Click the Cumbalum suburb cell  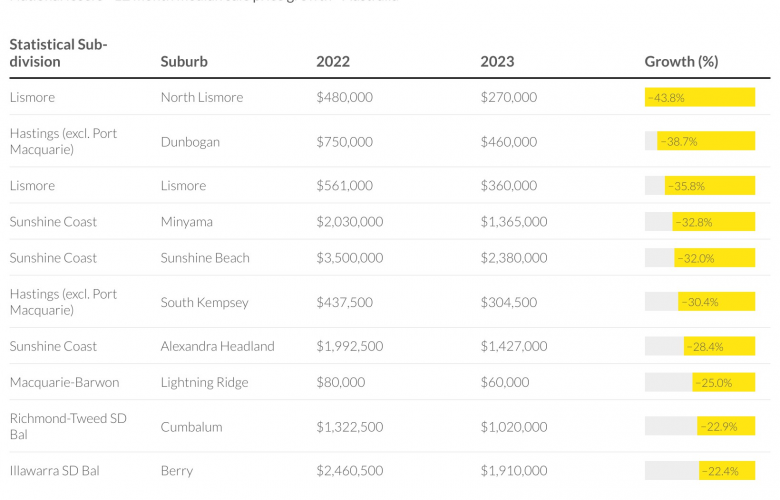[x=190, y=427]
